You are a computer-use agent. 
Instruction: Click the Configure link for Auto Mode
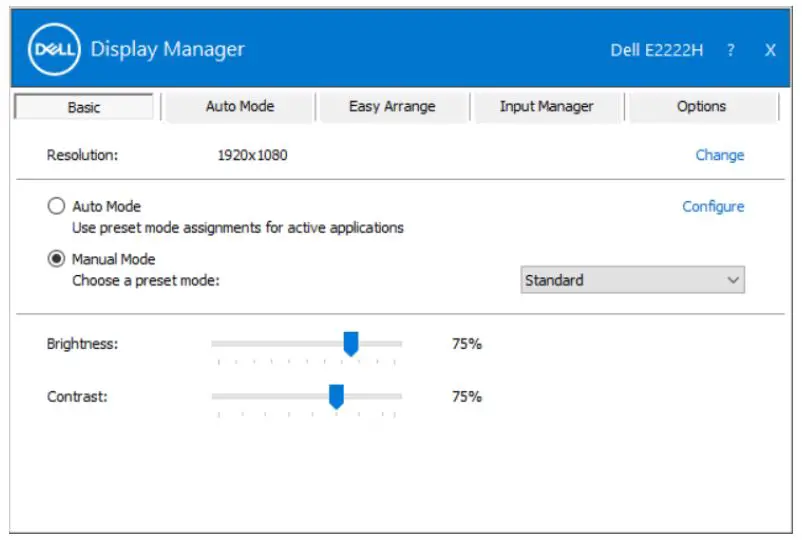tap(713, 206)
